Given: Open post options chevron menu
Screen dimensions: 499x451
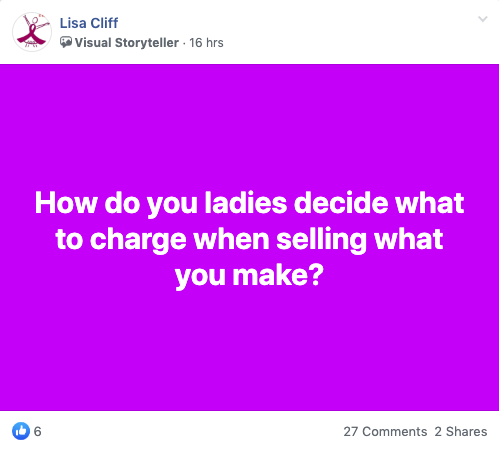Looking at the screenshot, I should point(483,19).
